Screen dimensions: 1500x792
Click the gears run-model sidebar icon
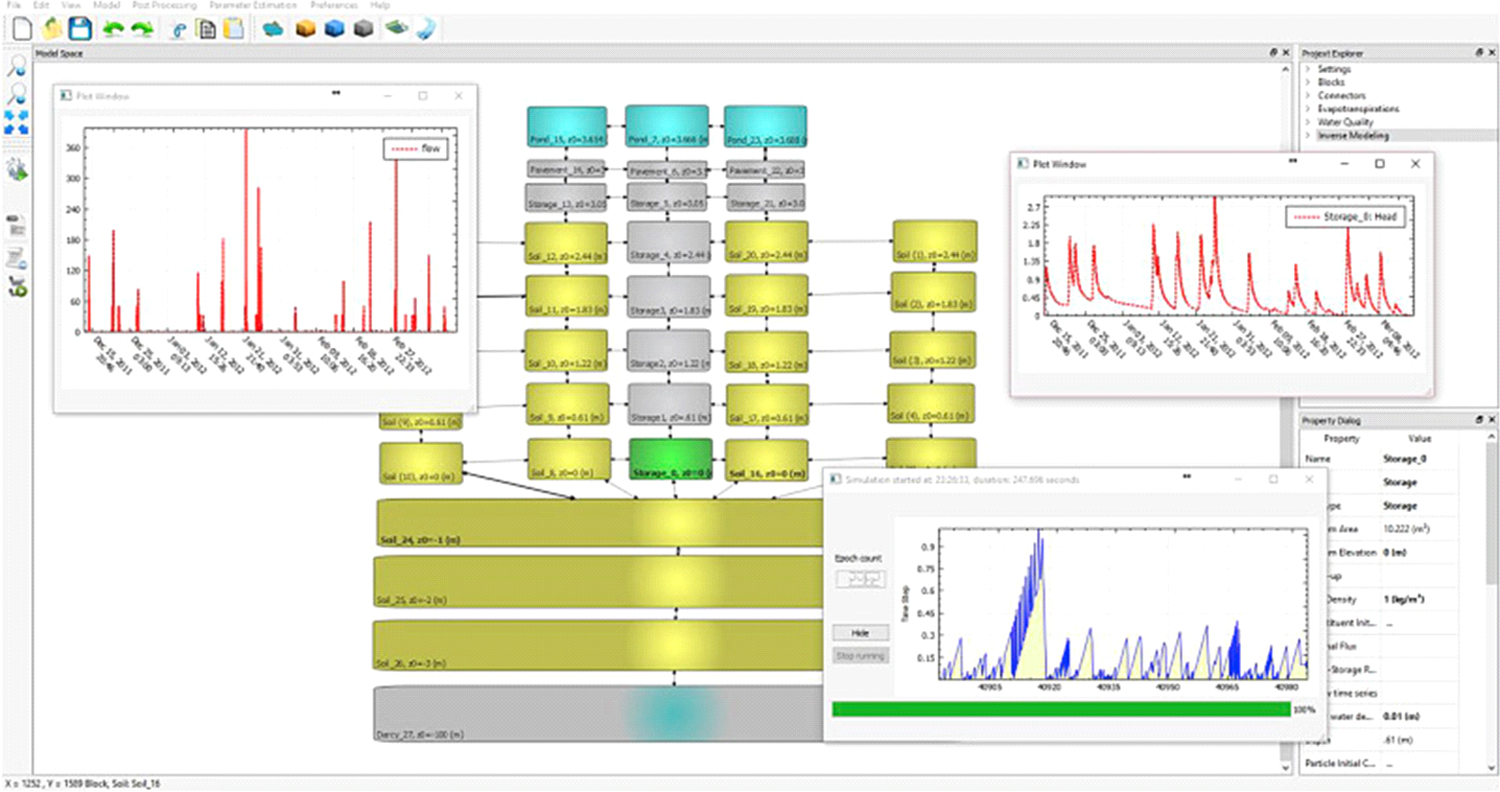pos(17,170)
